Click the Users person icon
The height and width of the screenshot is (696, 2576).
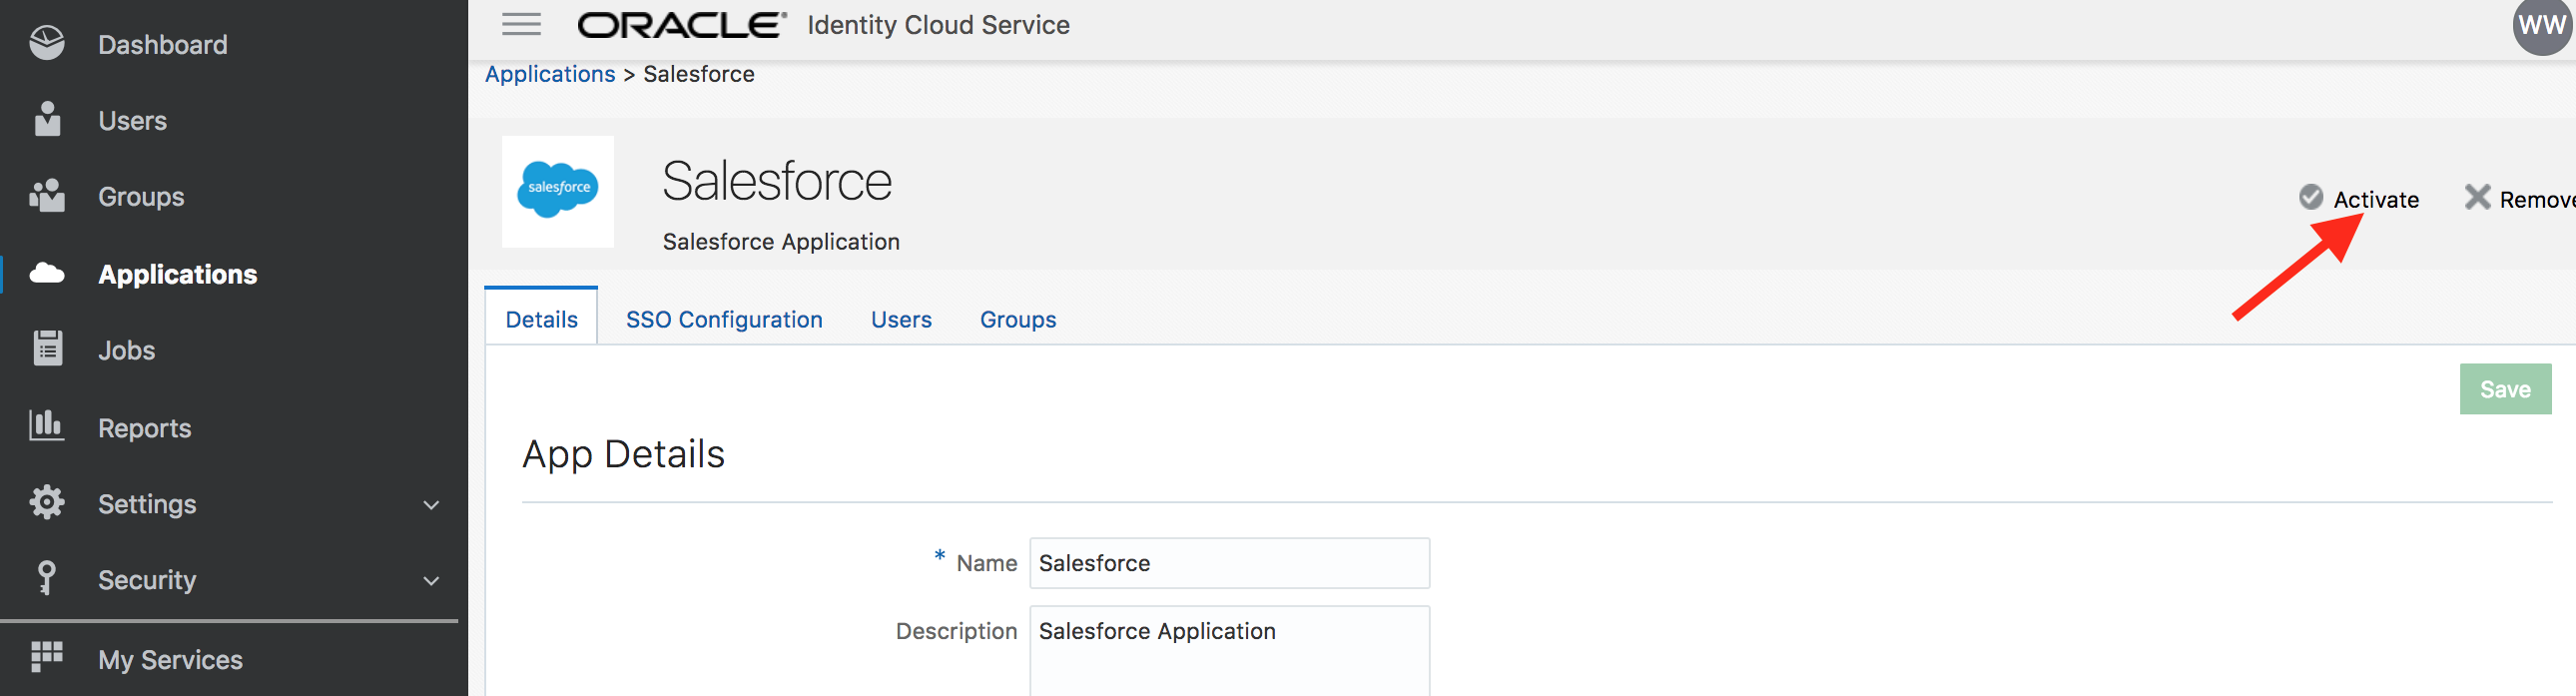pos(47,119)
